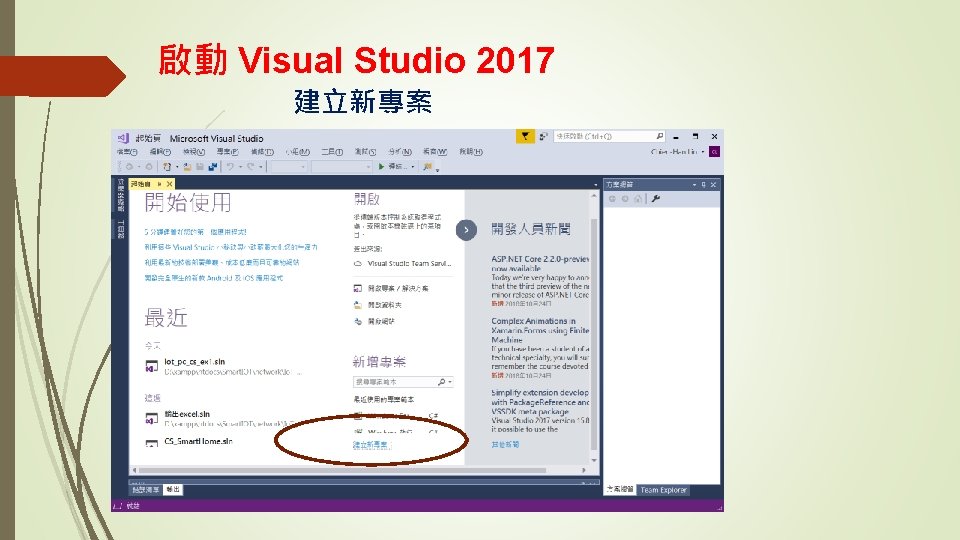Open the yellow notifications filter flag icon
This screenshot has height=540, width=960.
[x=525, y=137]
